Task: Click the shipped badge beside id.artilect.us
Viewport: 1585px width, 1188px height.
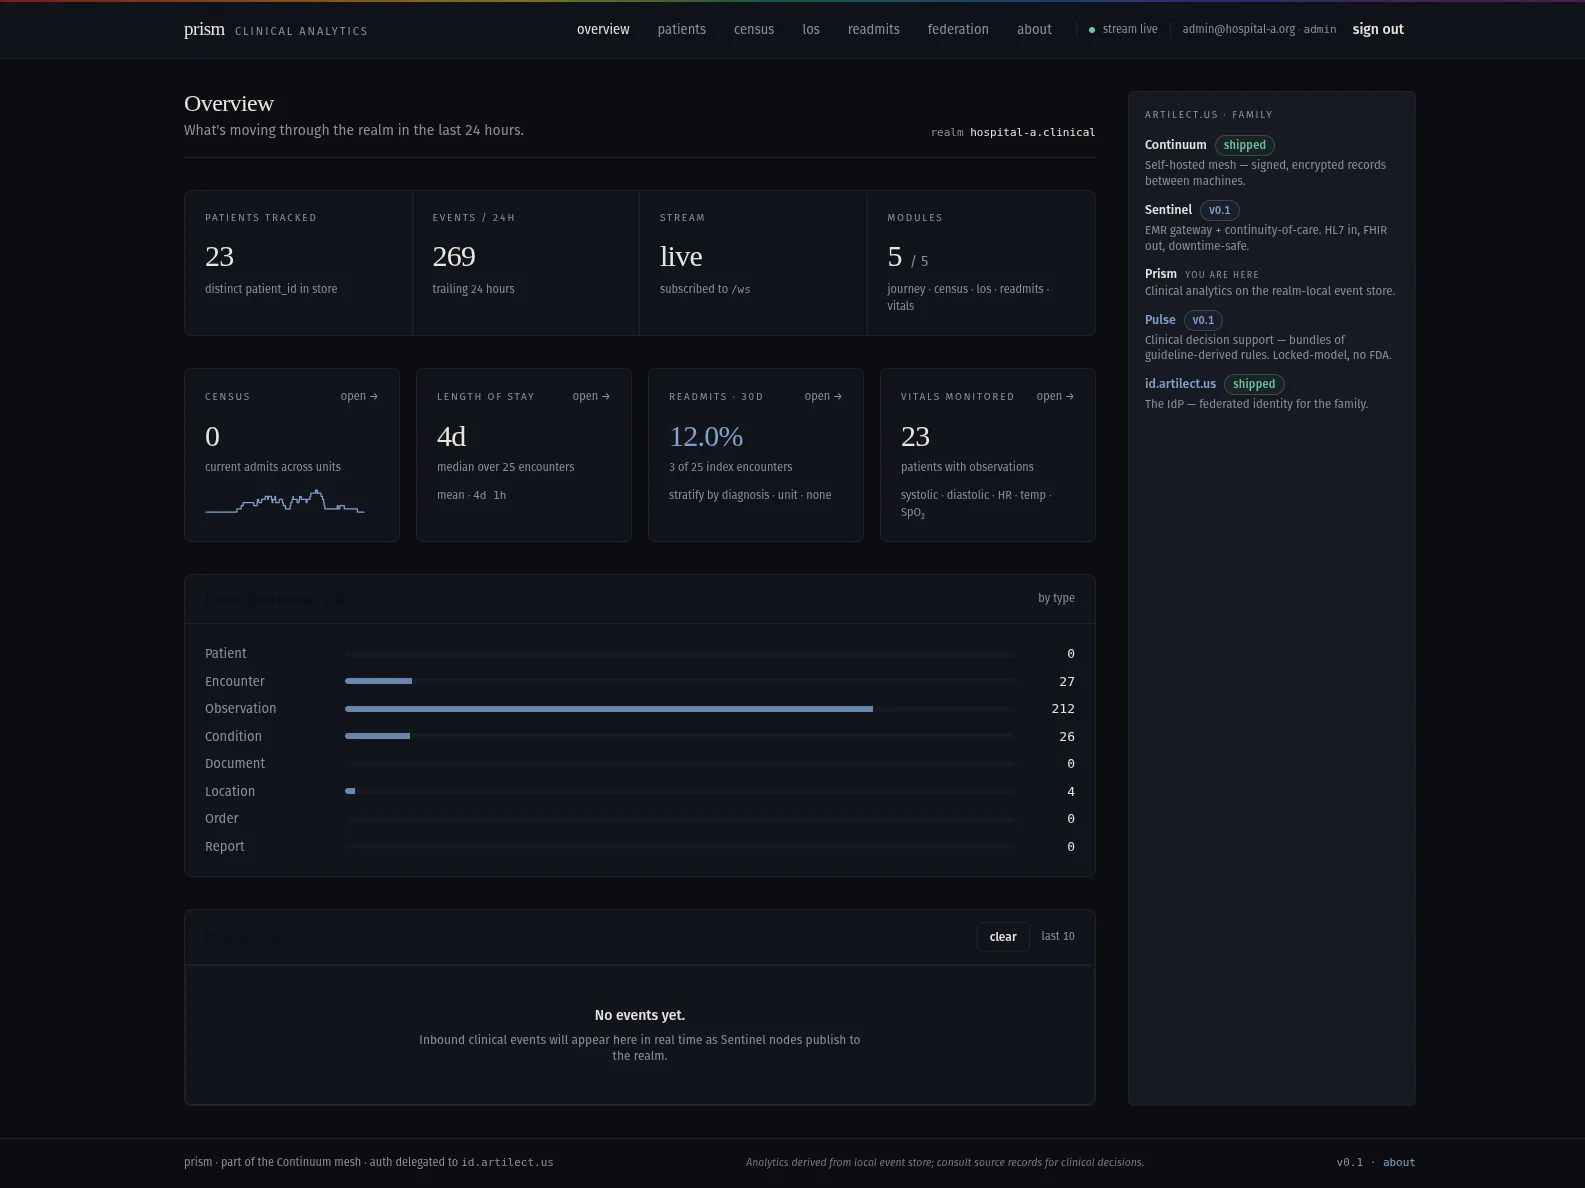Action: (1254, 384)
